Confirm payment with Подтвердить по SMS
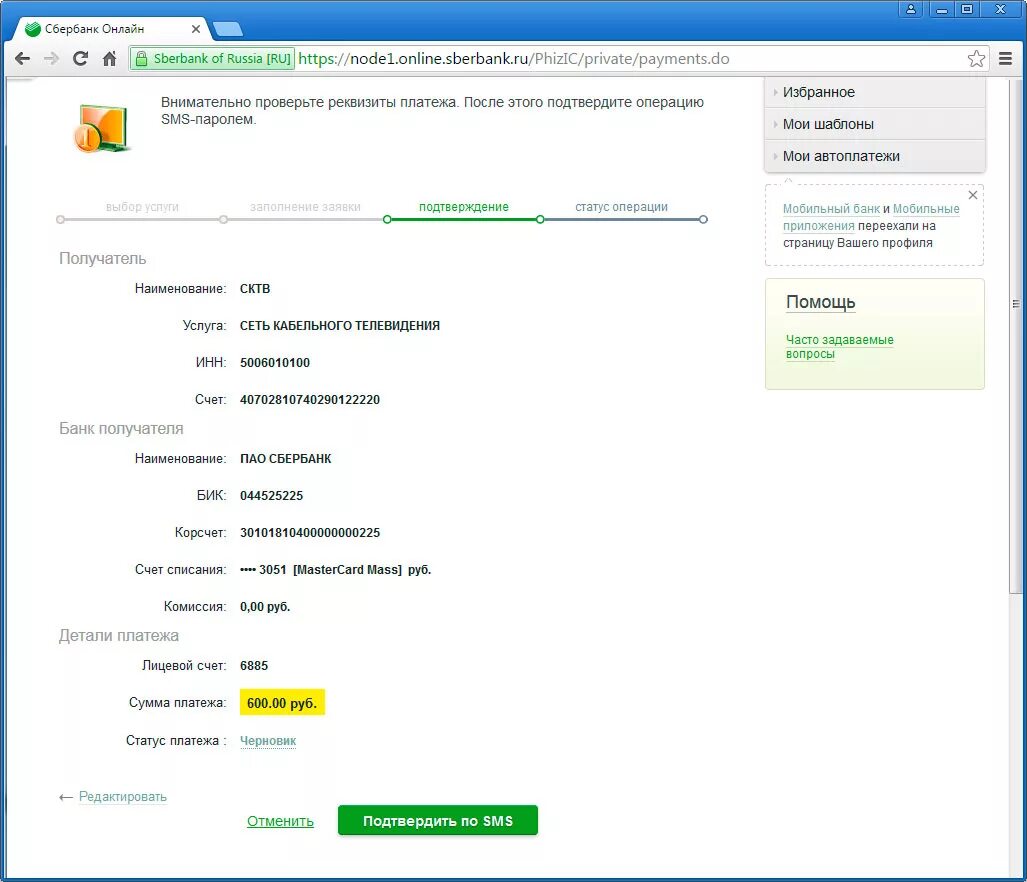 point(438,820)
